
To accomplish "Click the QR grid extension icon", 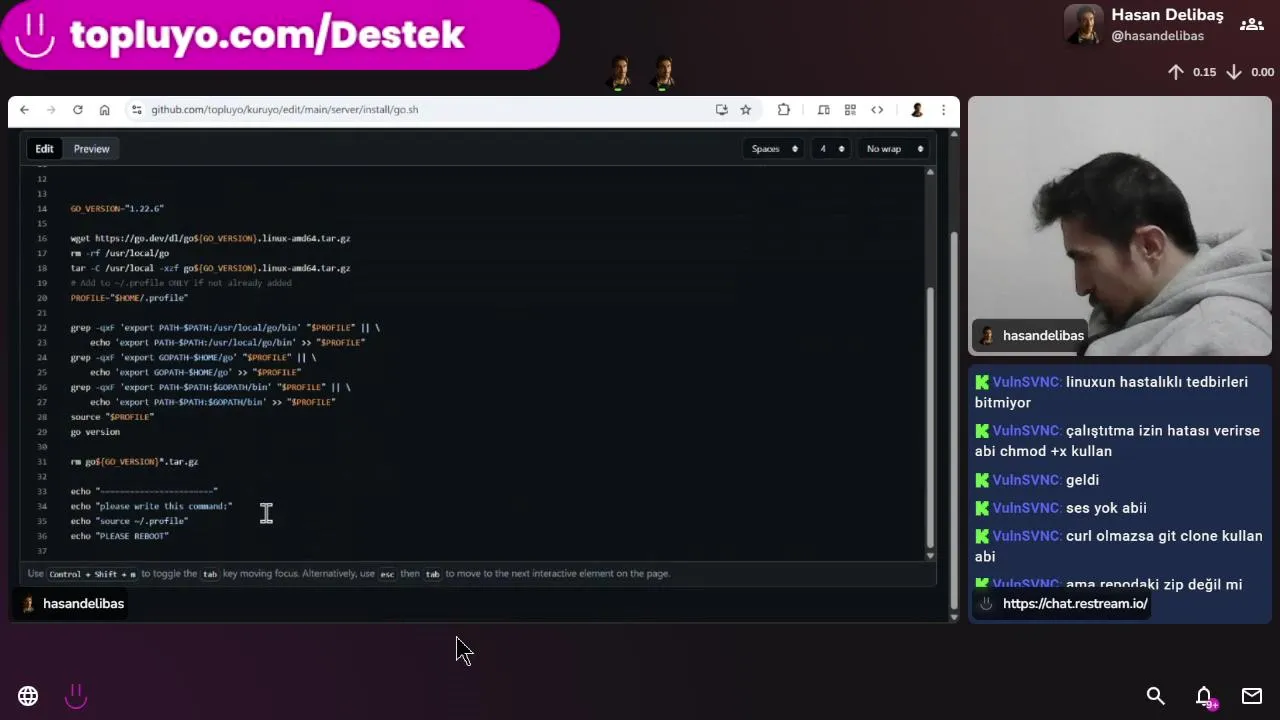I will pyautogui.click(x=850, y=110).
